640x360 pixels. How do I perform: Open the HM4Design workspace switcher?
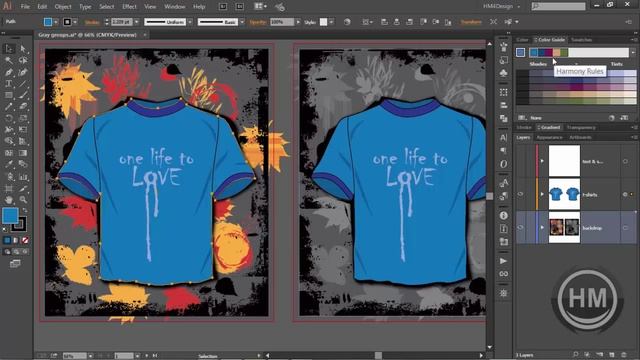[502, 7]
